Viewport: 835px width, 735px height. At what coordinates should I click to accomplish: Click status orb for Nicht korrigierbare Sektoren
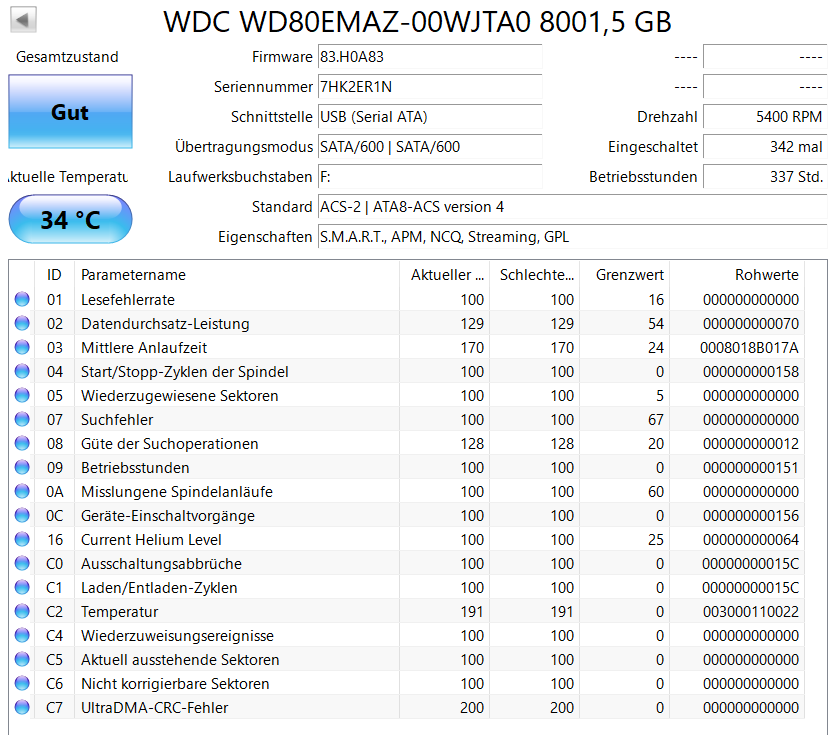(x=22, y=683)
